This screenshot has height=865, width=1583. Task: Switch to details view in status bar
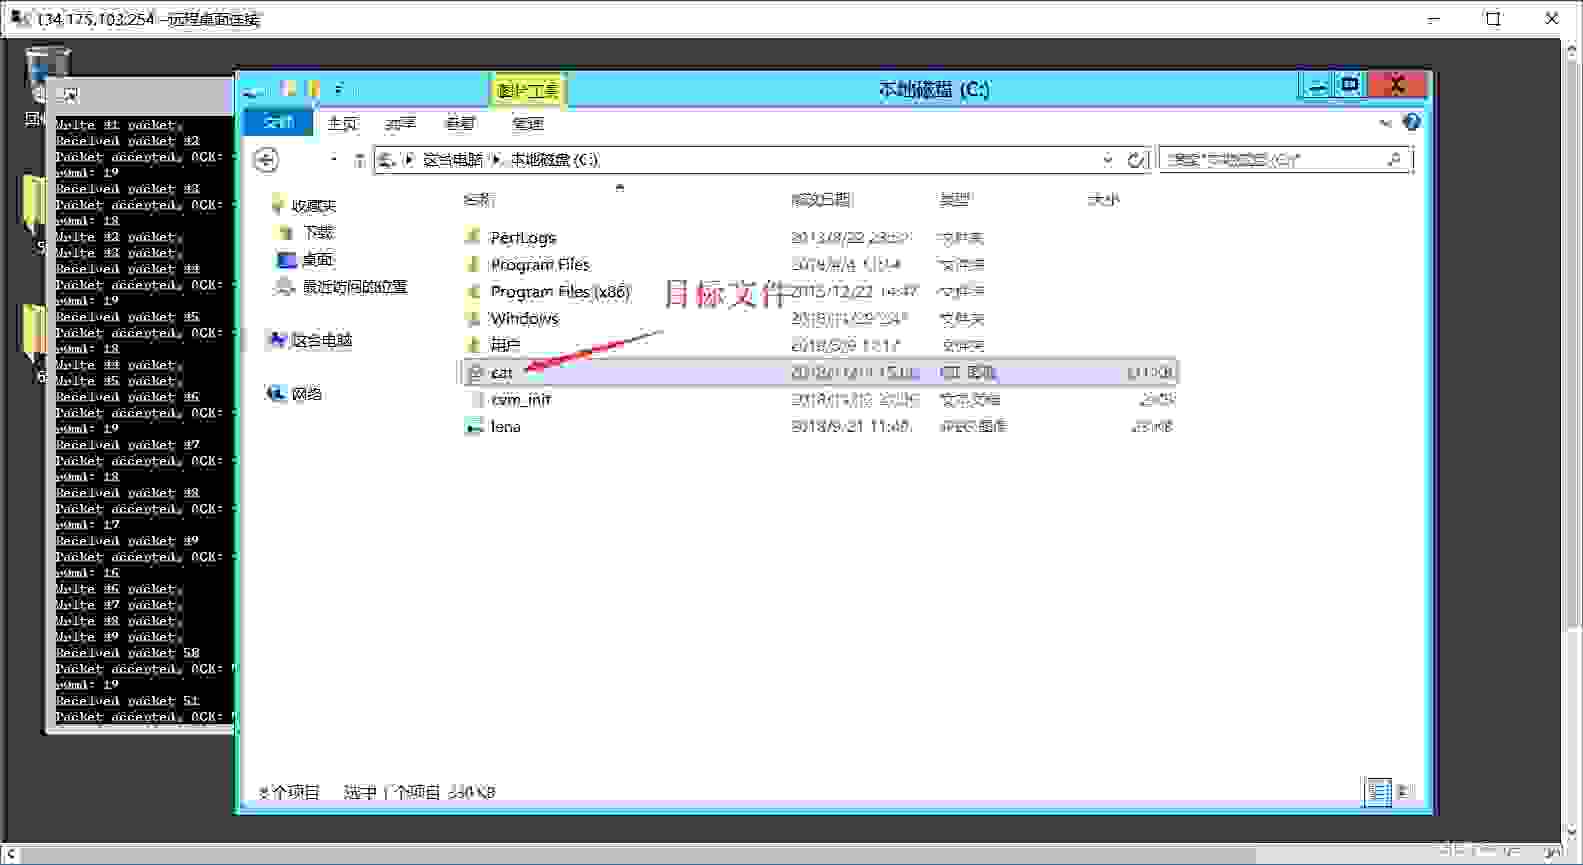[x=1378, y=792]
